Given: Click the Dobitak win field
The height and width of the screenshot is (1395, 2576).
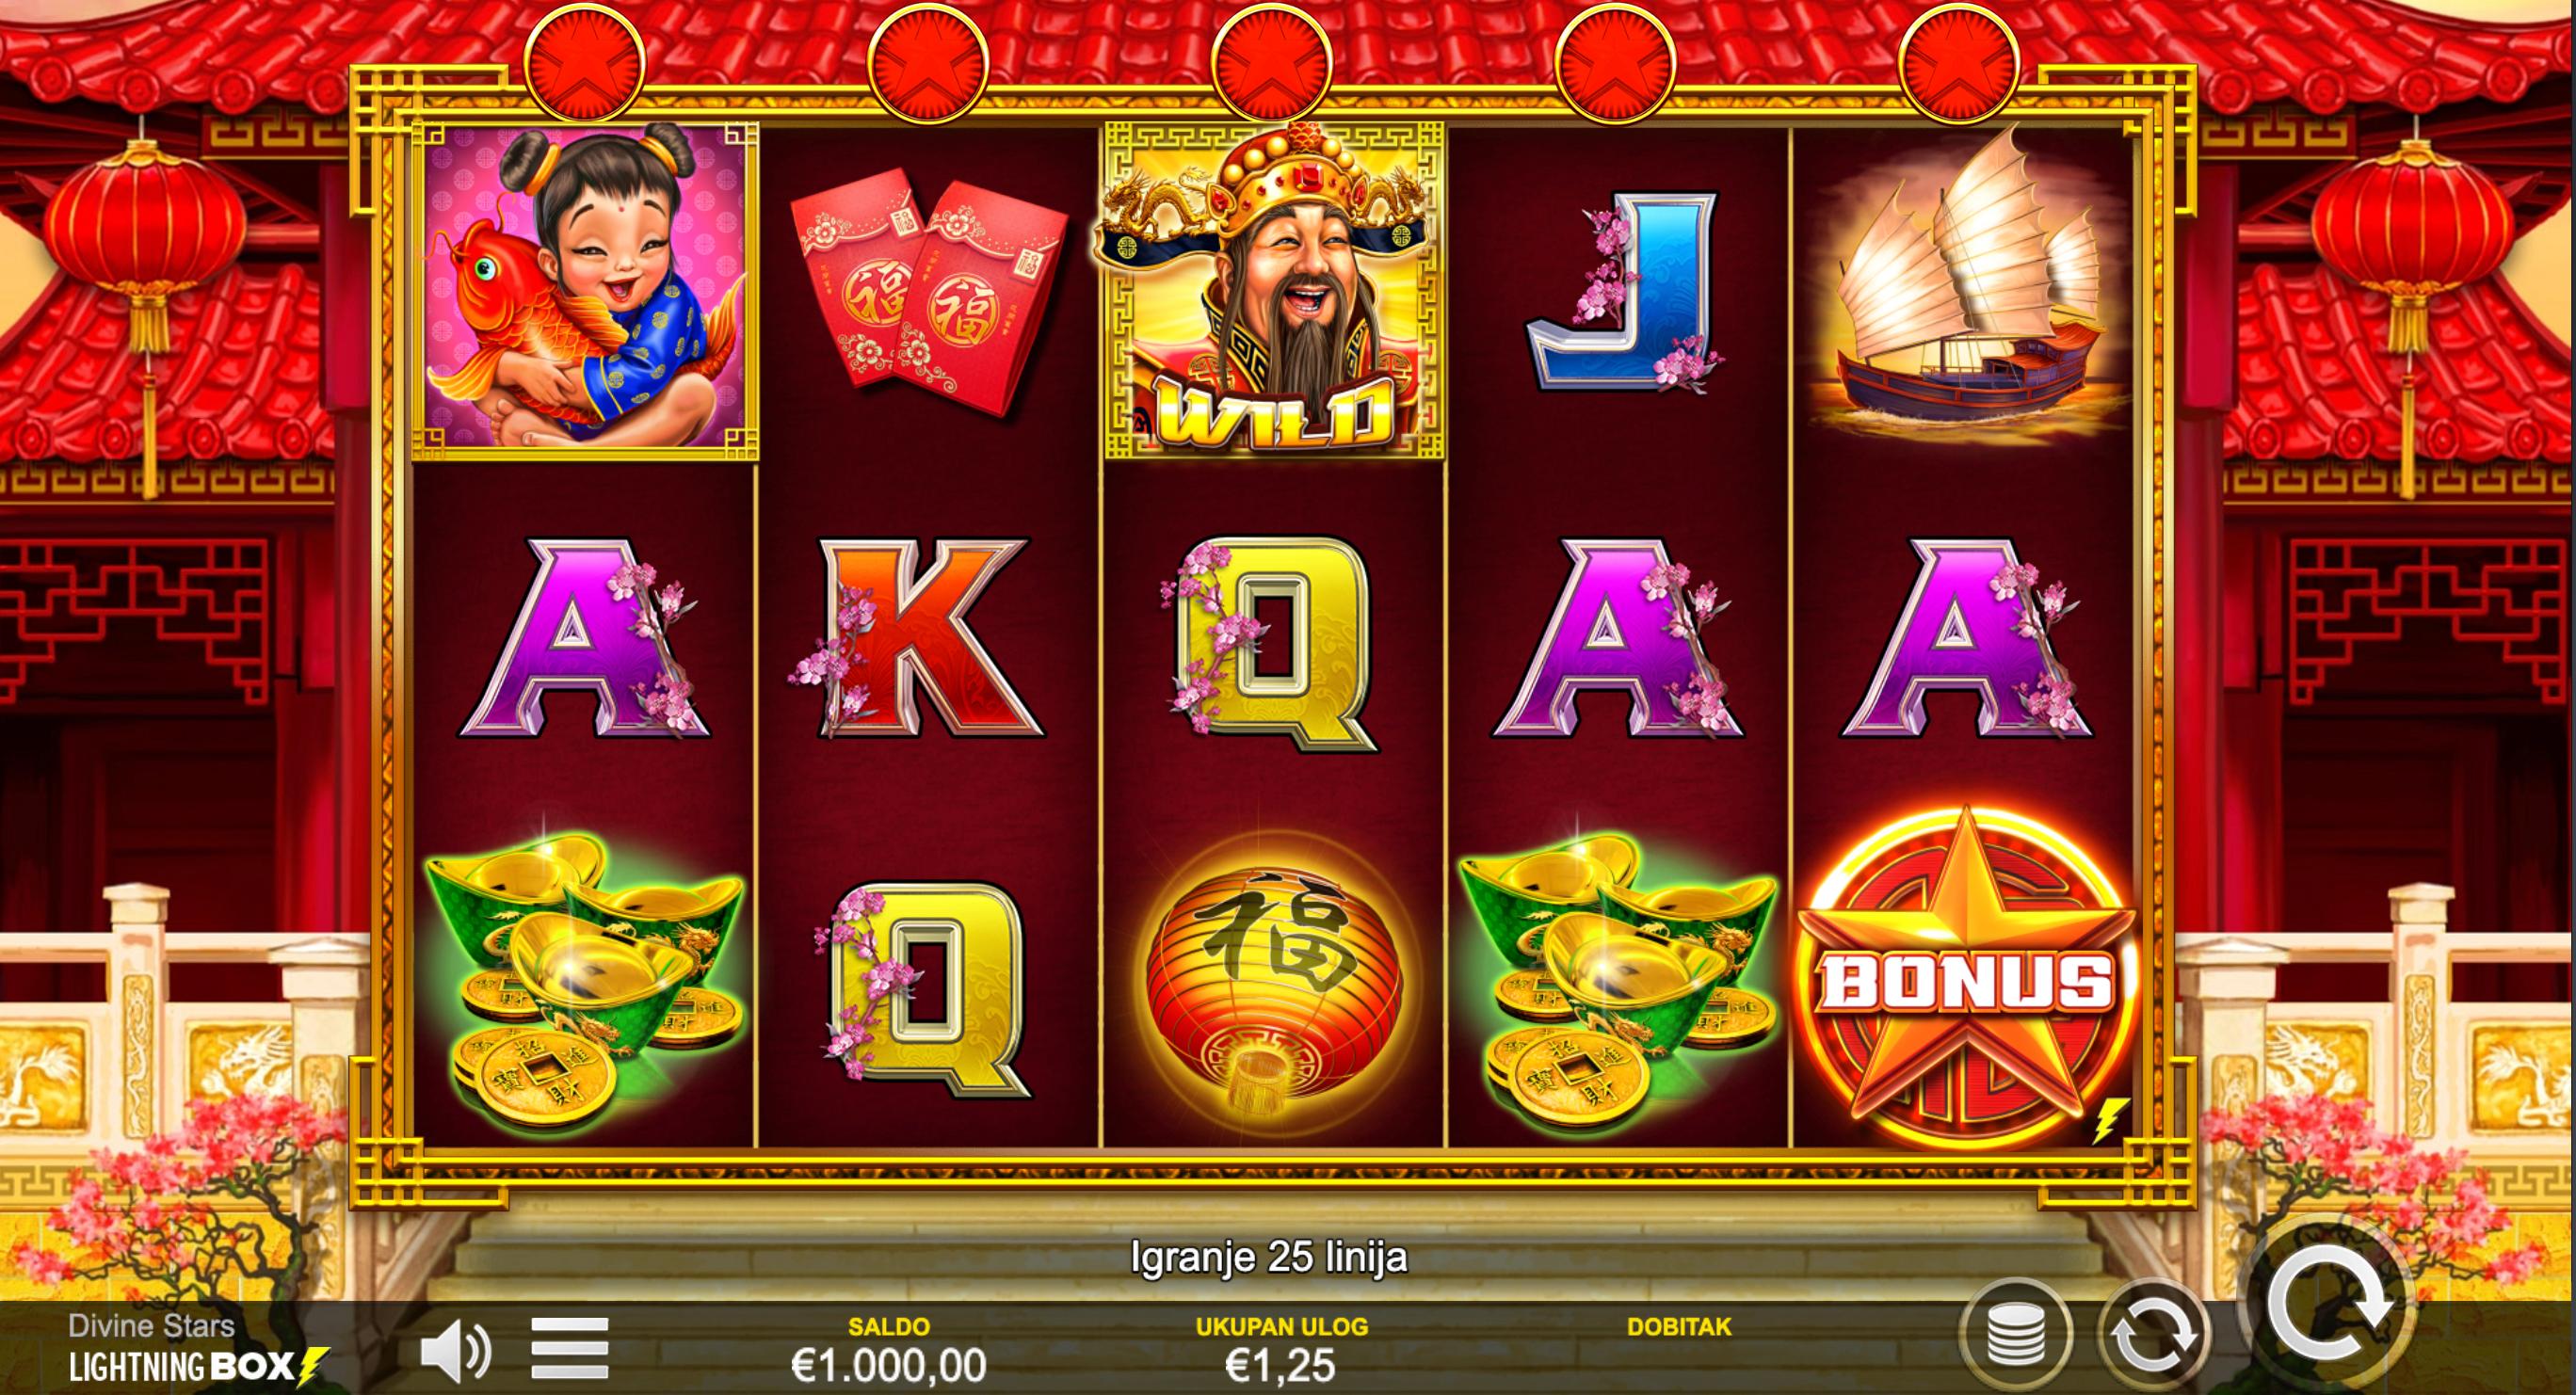Looking at the screenshot, I should 1679,1350.
